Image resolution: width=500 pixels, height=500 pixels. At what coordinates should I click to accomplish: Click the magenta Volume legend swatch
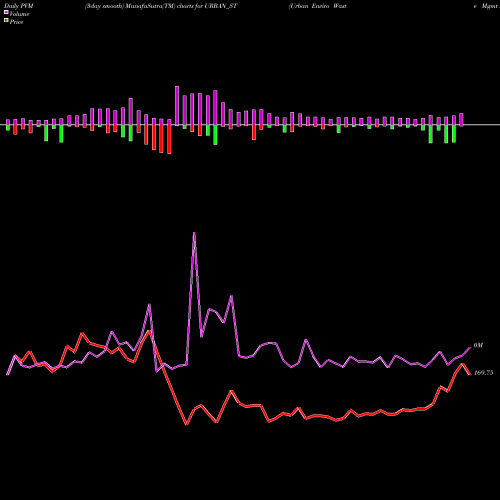(6, 12)
